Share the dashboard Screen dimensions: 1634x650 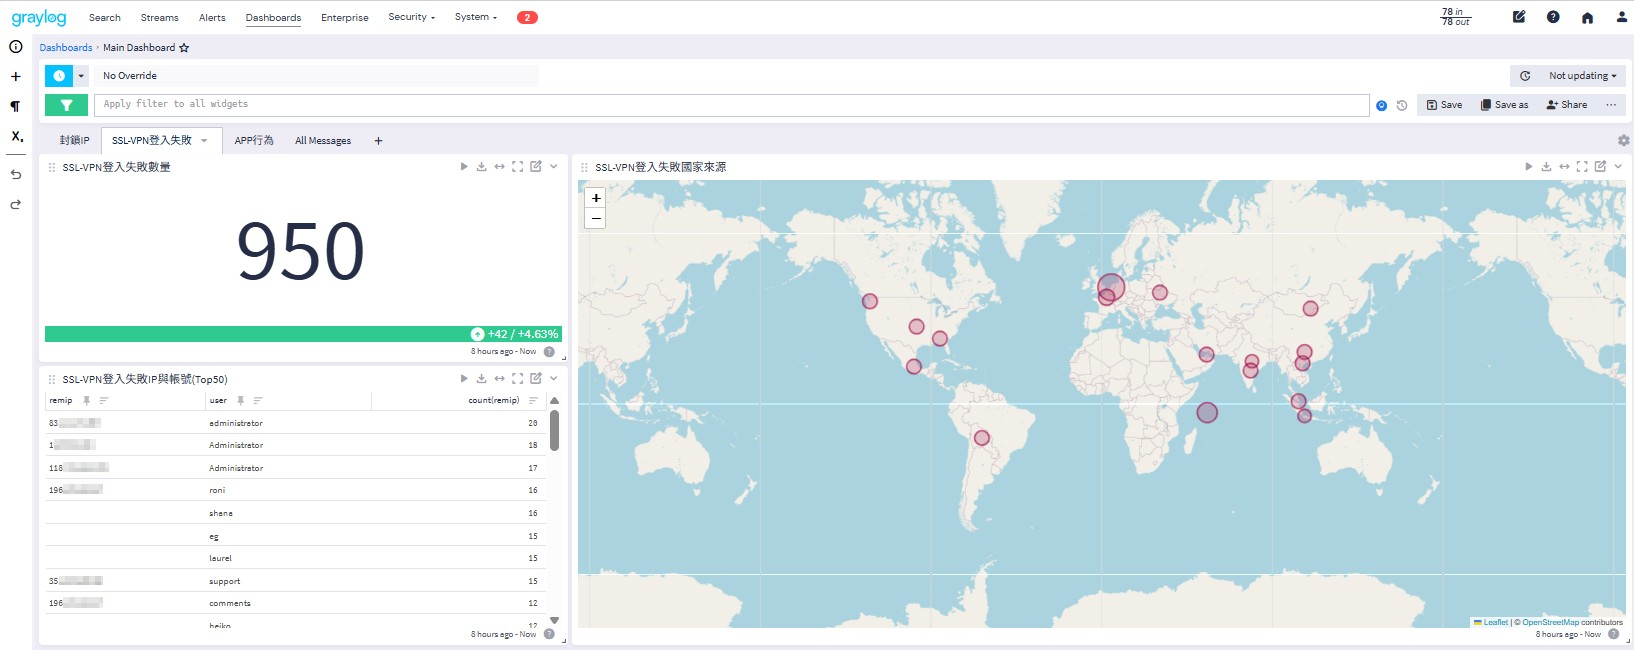click(x=1567, y=105)
